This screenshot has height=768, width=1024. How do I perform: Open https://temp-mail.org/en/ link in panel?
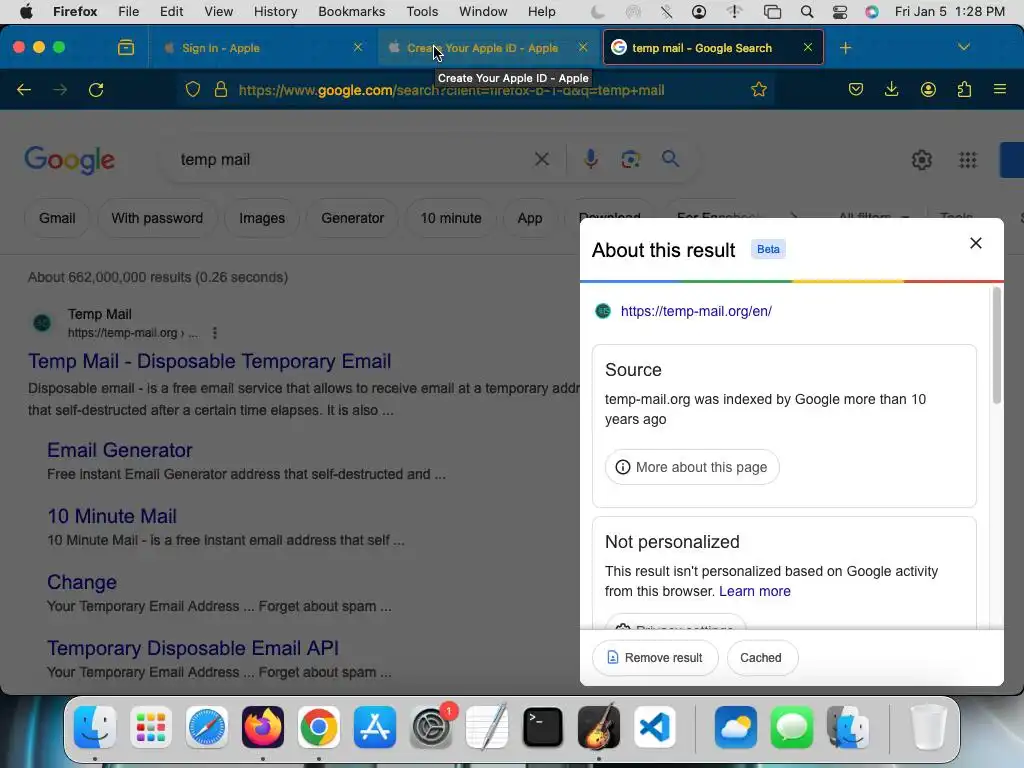pyautogui.click(x=696, y=312)
